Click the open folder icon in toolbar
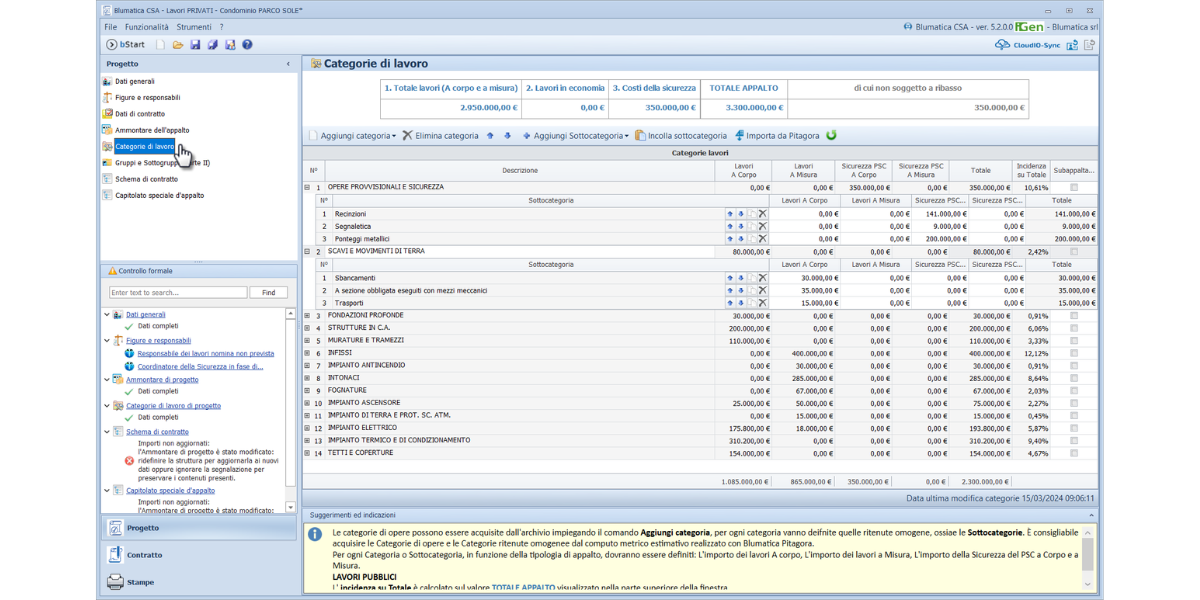Screen dimensions: 1200x600 [x=178, y=45]
